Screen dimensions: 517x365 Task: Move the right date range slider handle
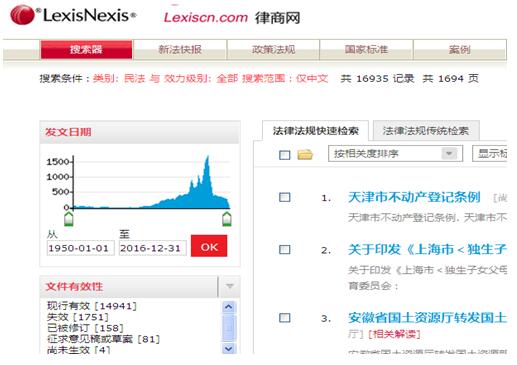click(x=227, y=219)
